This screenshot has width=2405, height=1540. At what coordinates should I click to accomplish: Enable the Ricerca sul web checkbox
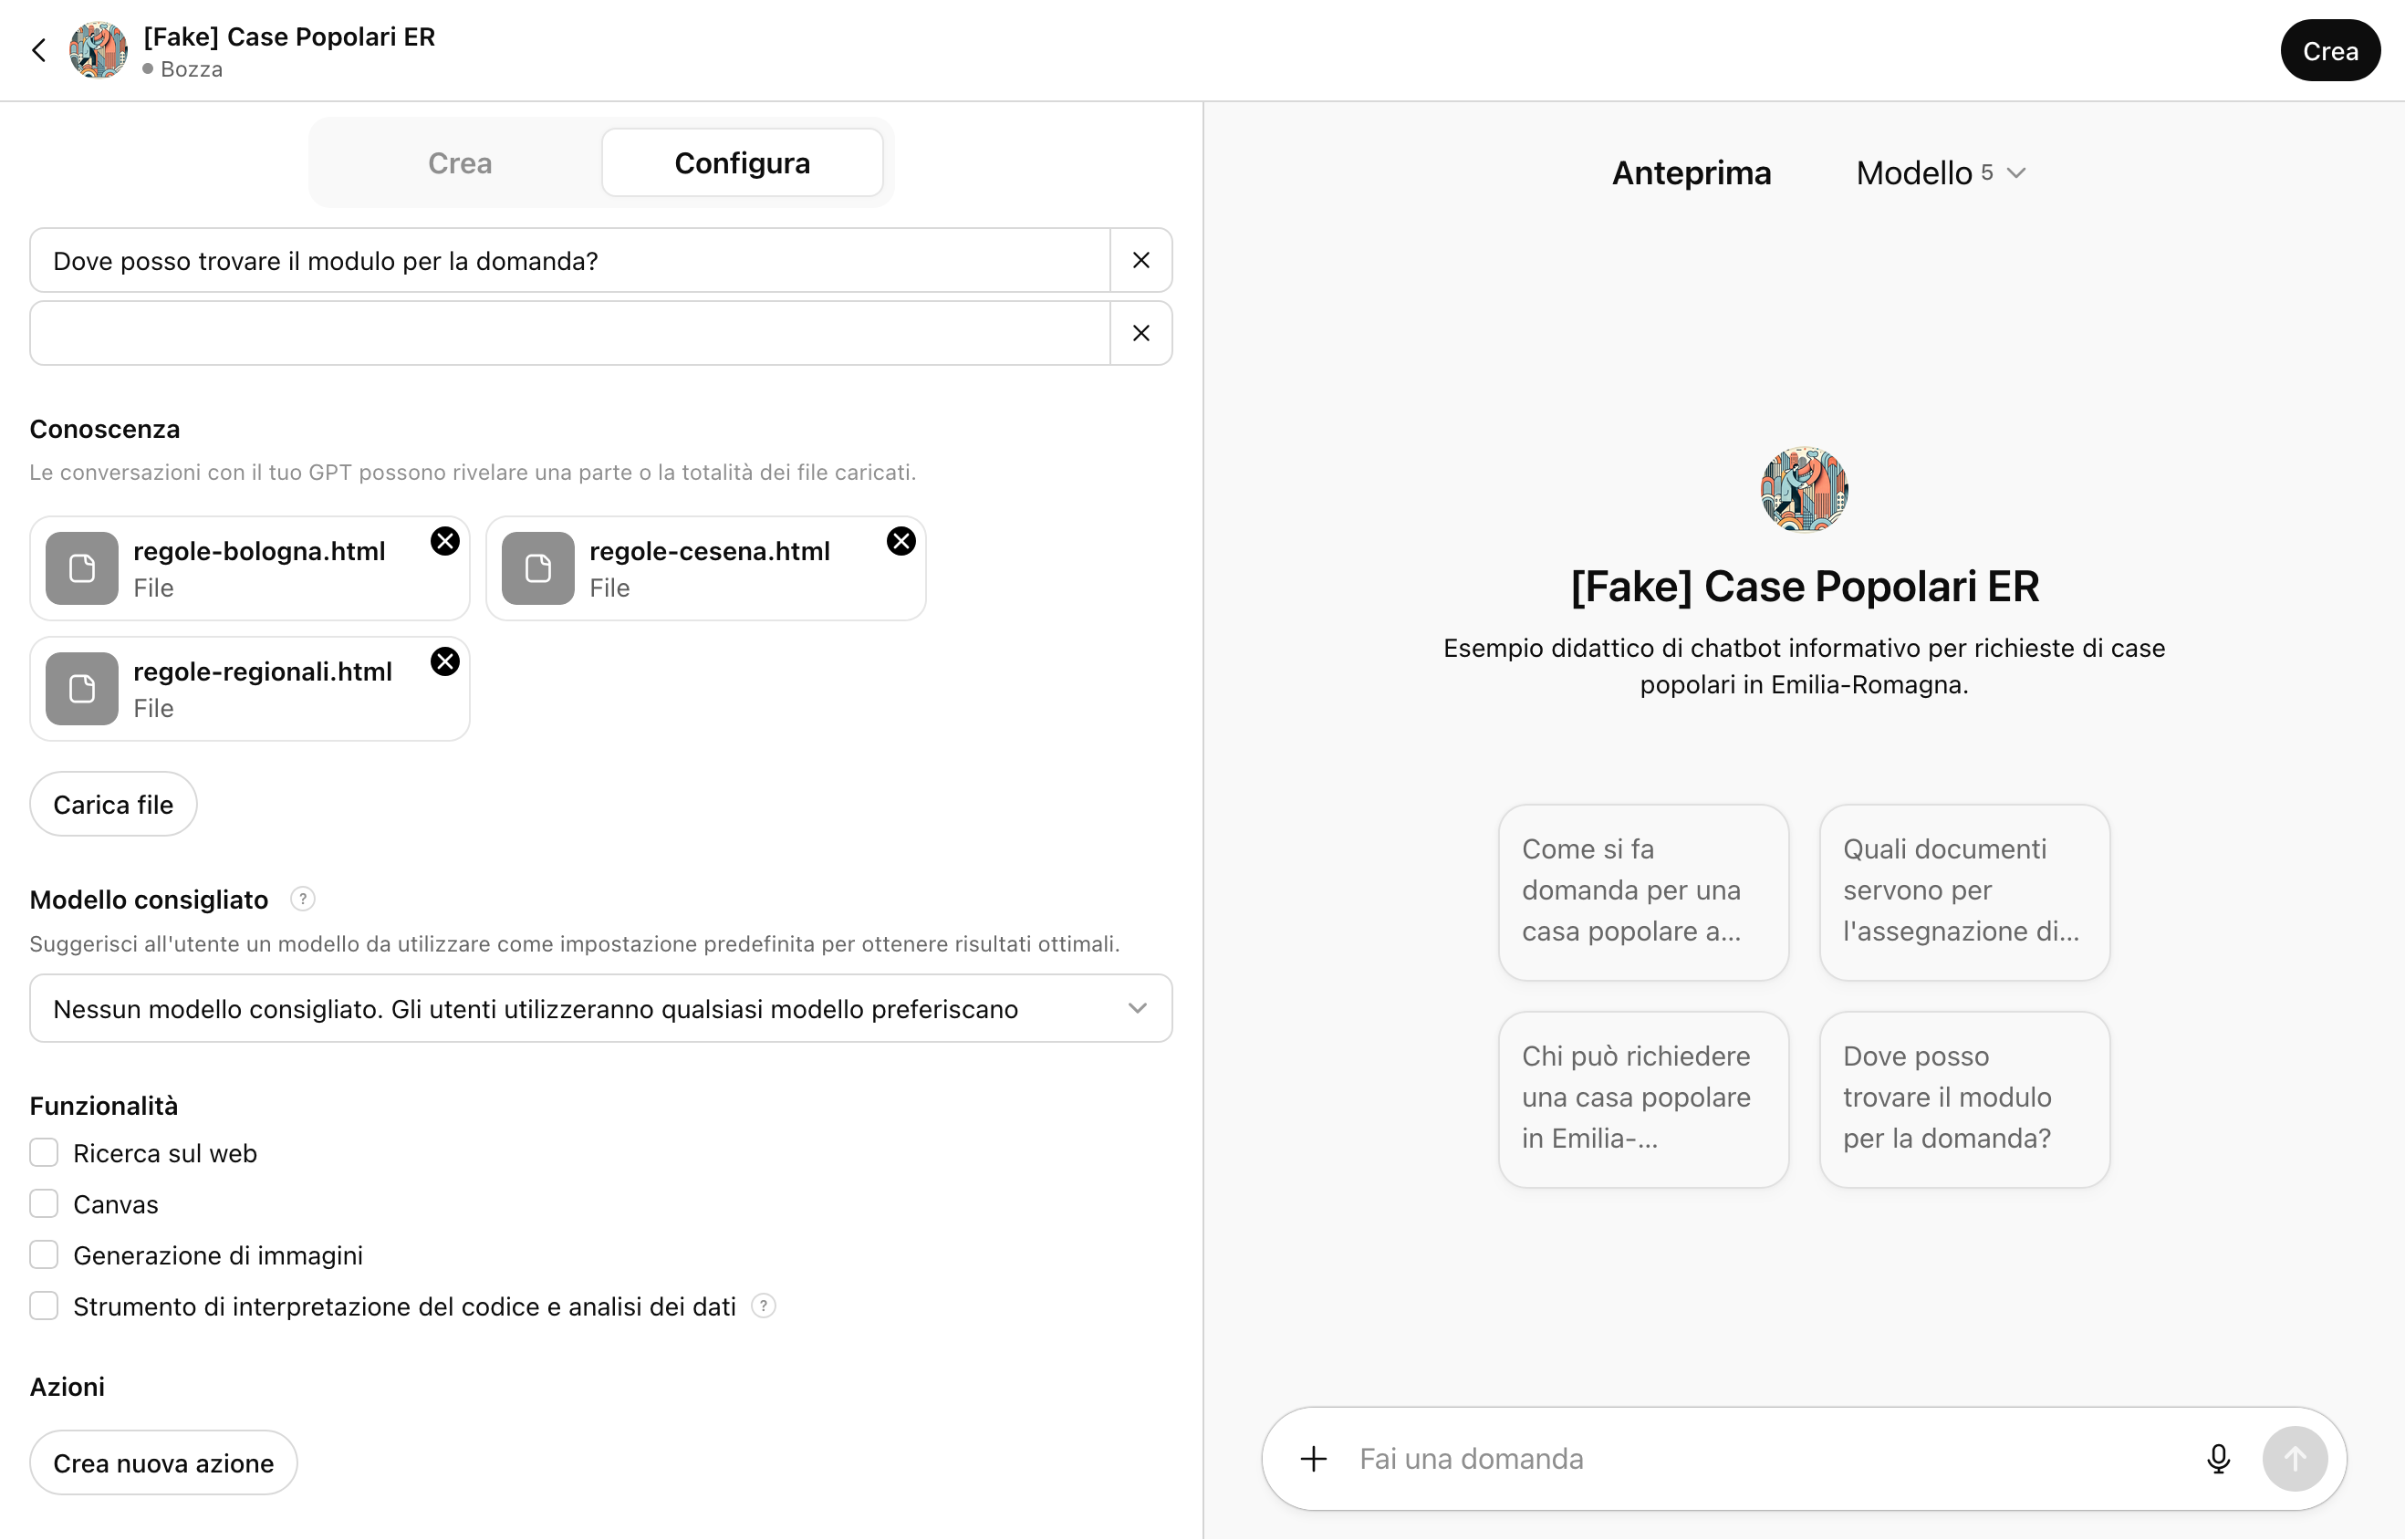(x=44, y=1153)
